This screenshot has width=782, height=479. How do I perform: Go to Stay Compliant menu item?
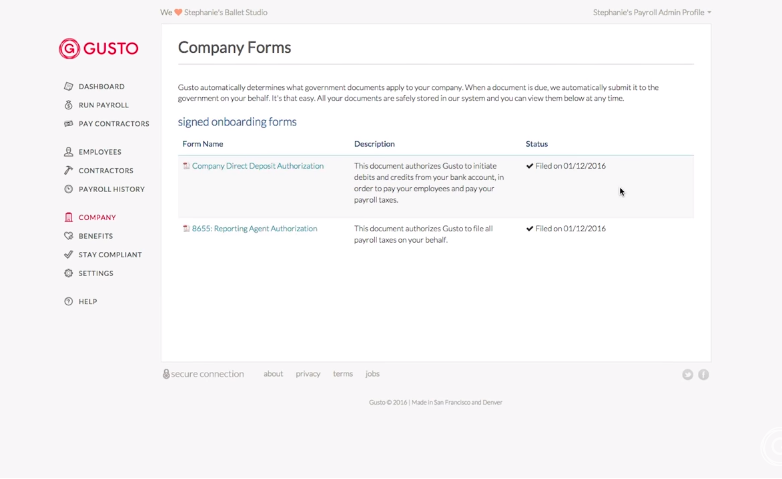click(x=110, y=254)
